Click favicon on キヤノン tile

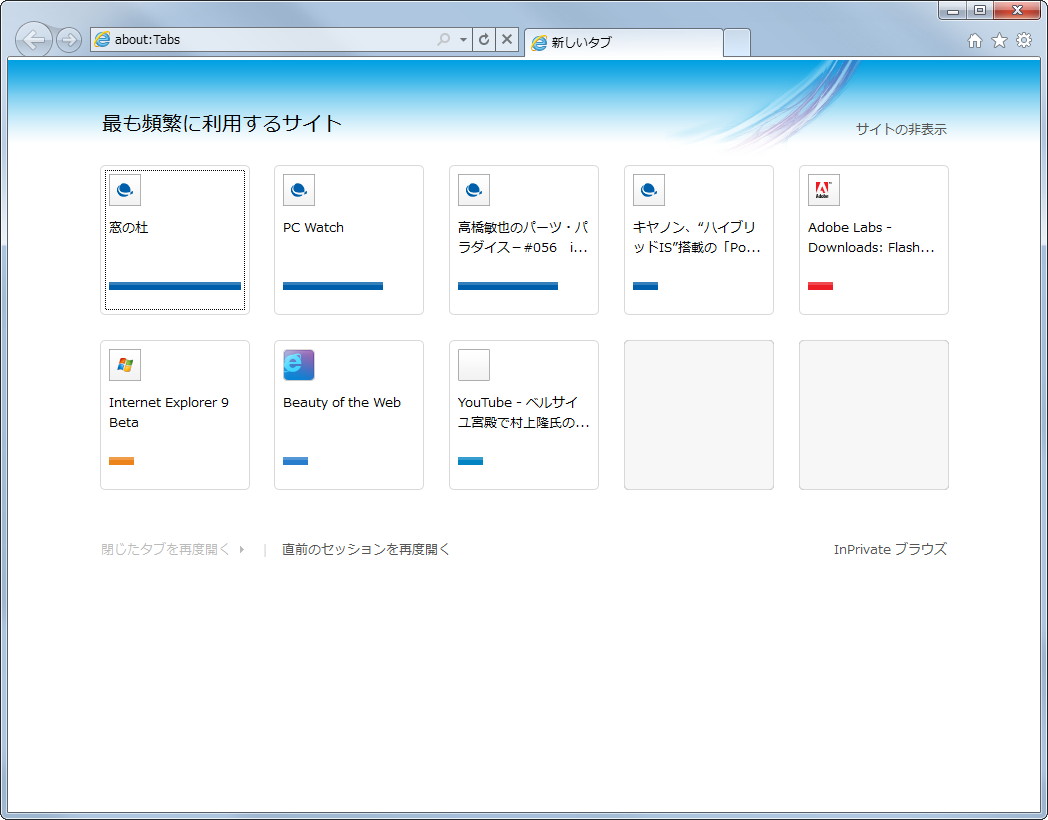click(x=649, y=190)
